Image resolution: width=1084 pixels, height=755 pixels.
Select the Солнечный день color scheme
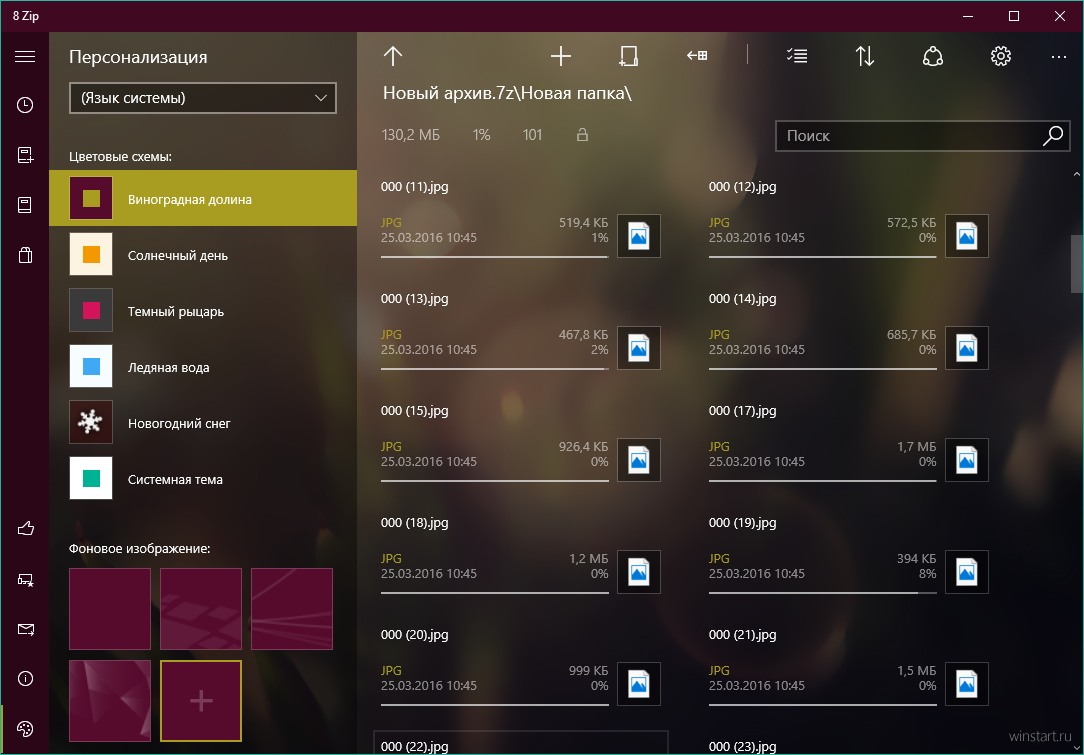(x=203, y=254)
